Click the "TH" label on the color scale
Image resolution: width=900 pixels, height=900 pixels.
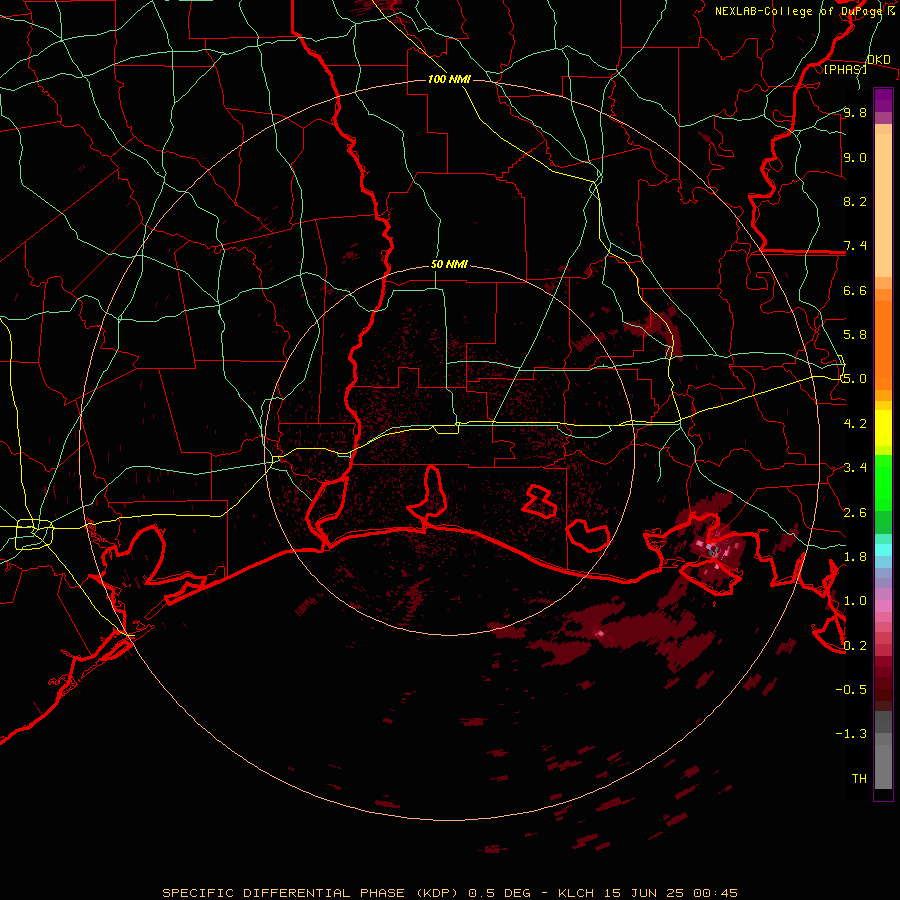point(859,778)
